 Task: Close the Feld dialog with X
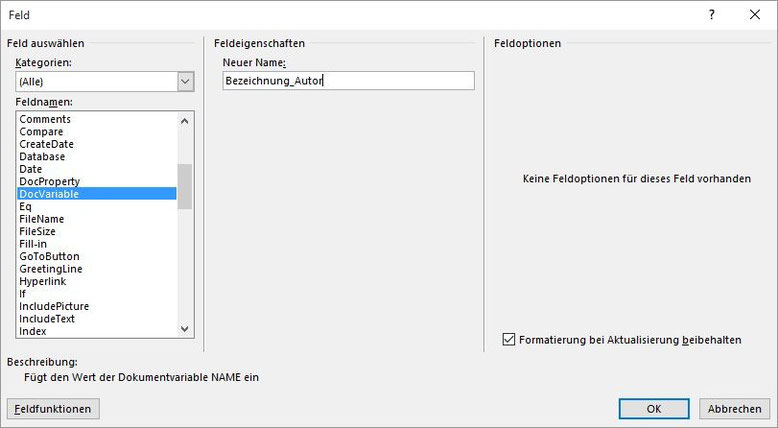(x=755, y=15)
